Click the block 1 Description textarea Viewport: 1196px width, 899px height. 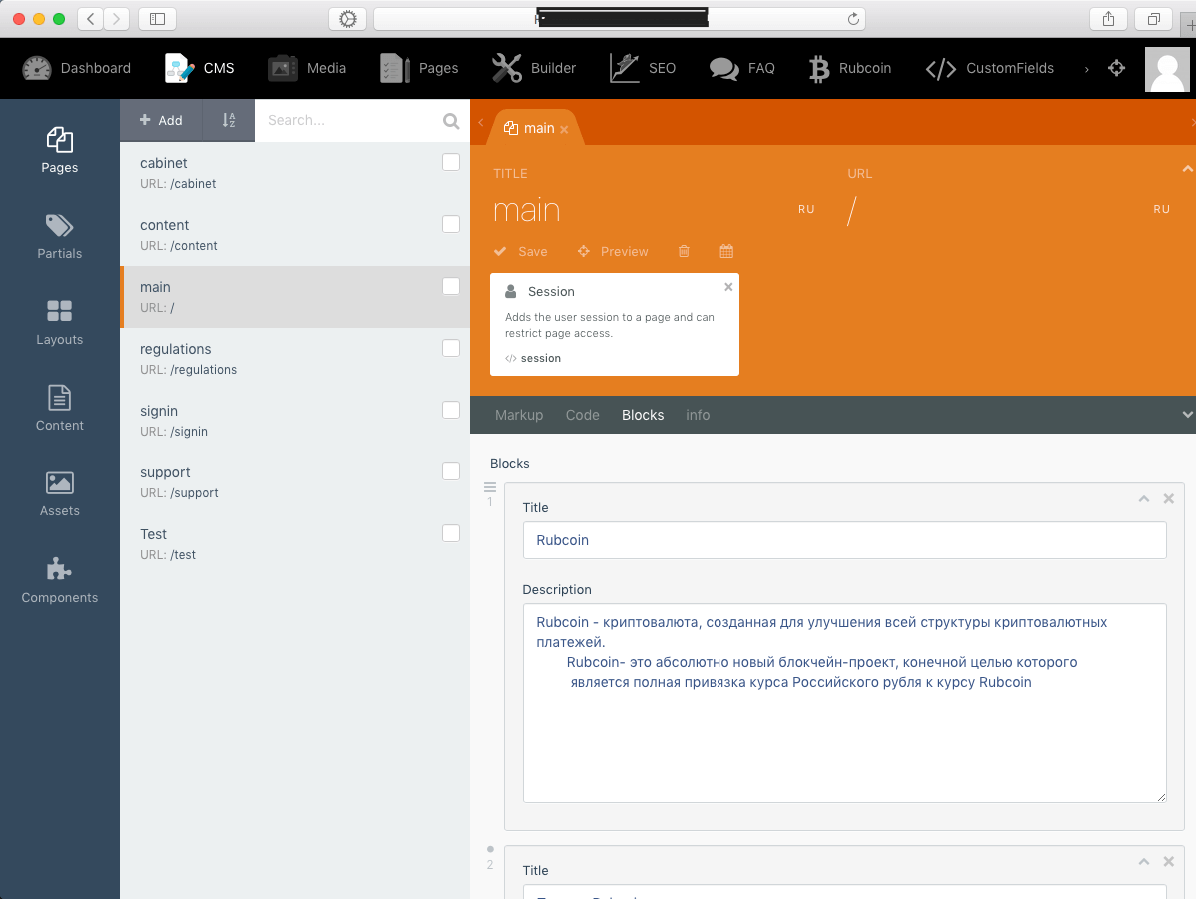coord(844,703)
